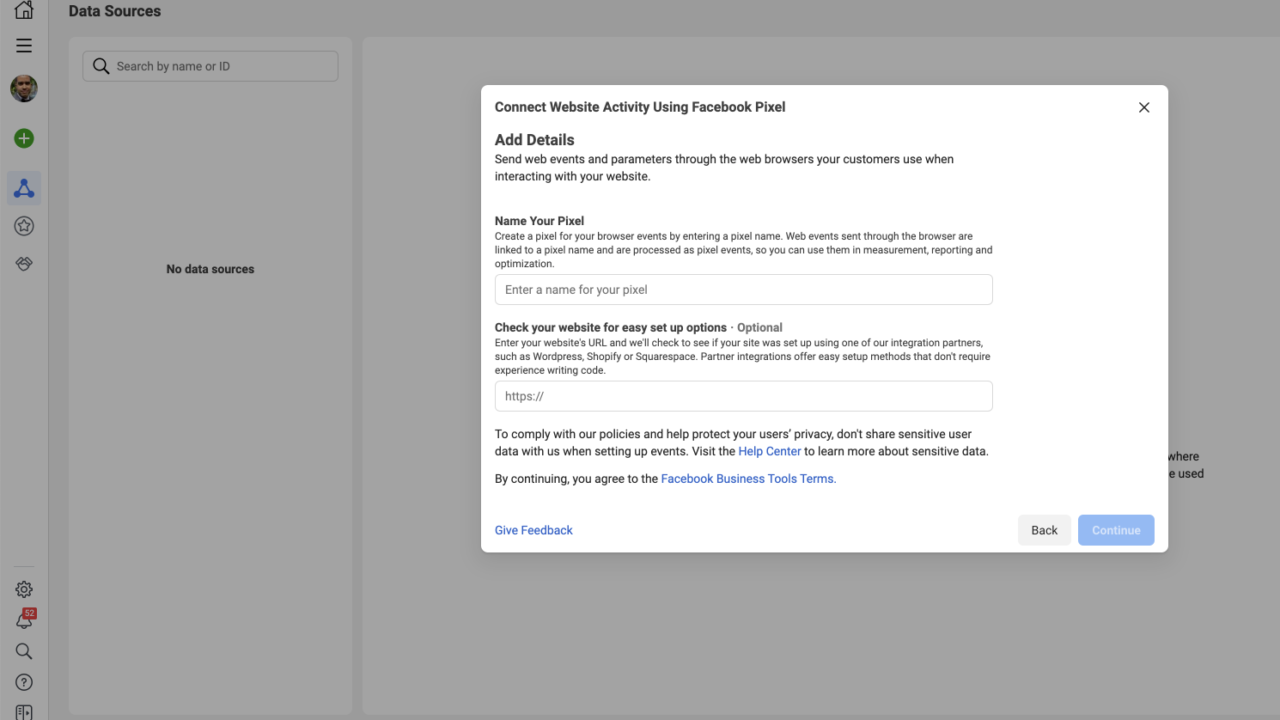Open the help question mark icon

pos(24,682)
